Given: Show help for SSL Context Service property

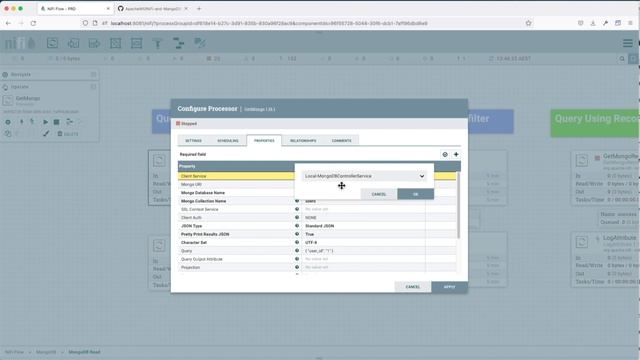Looking at the screenshot, I should (297, 209).
